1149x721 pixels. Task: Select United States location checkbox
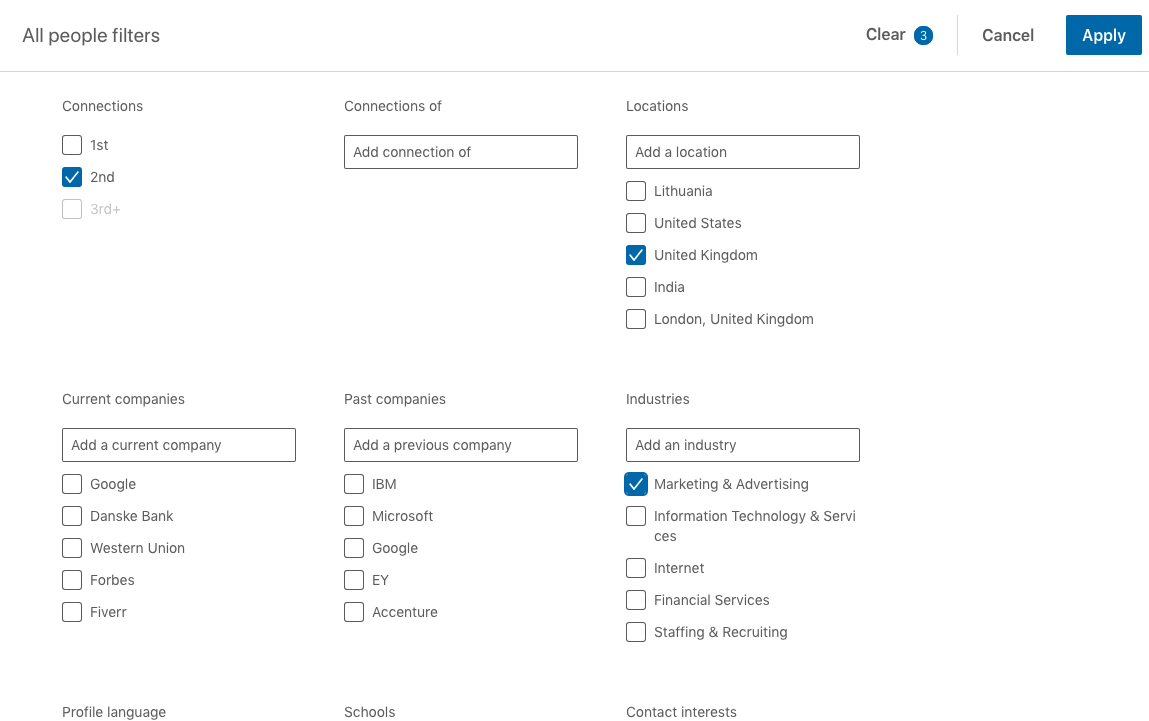pos(636,223)
